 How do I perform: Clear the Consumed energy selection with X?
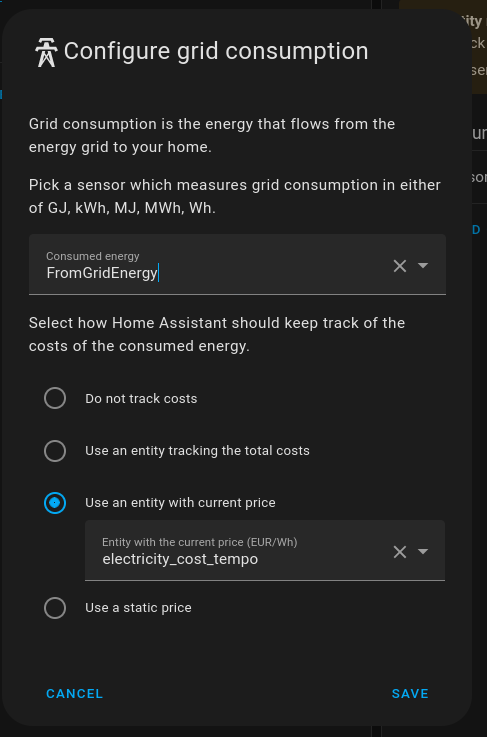[x=400, y=266]
